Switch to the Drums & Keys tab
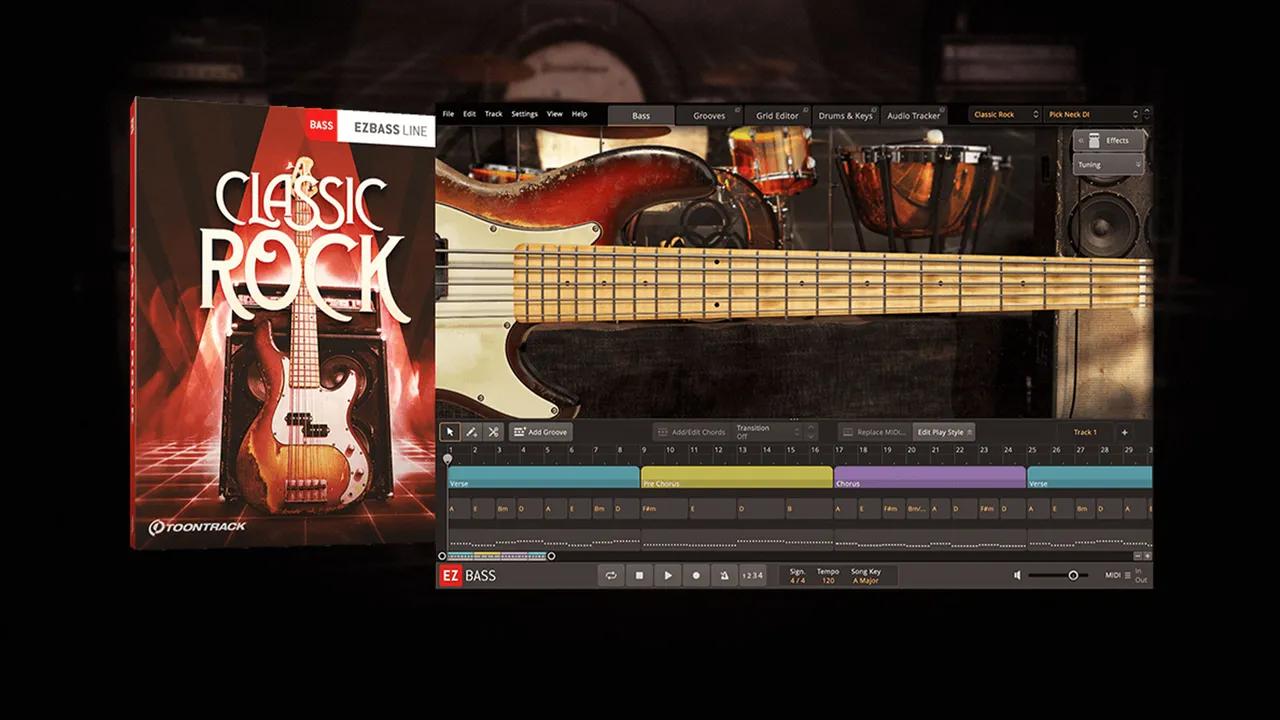This screenshot has height=720, width=1280. click(x=846, y=115)
